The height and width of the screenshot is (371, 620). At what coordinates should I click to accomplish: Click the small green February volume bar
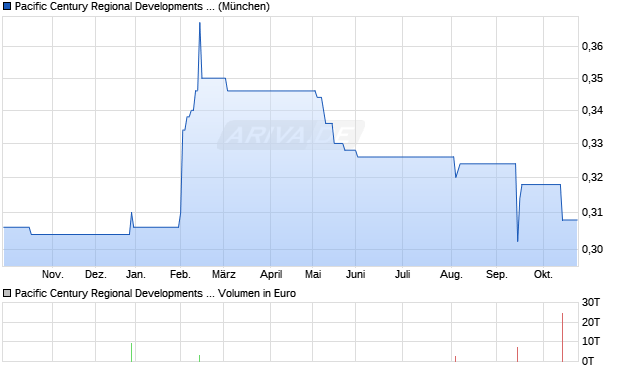[199, 358]
